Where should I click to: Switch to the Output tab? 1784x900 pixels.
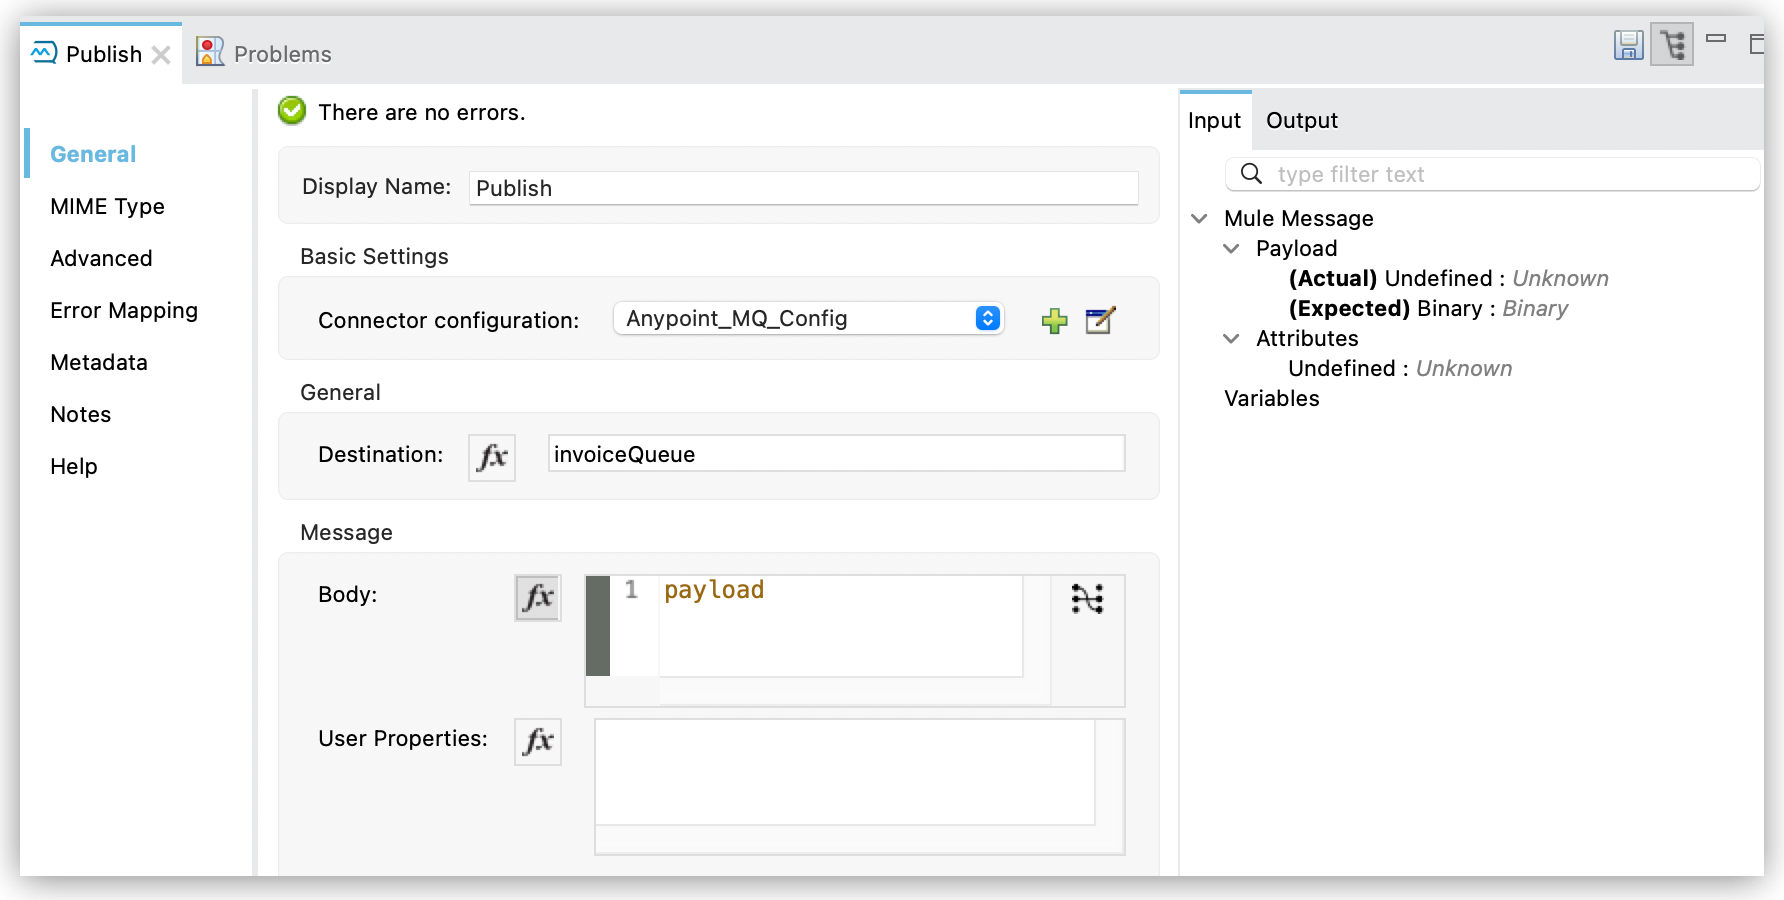[x=1301, y=120]
